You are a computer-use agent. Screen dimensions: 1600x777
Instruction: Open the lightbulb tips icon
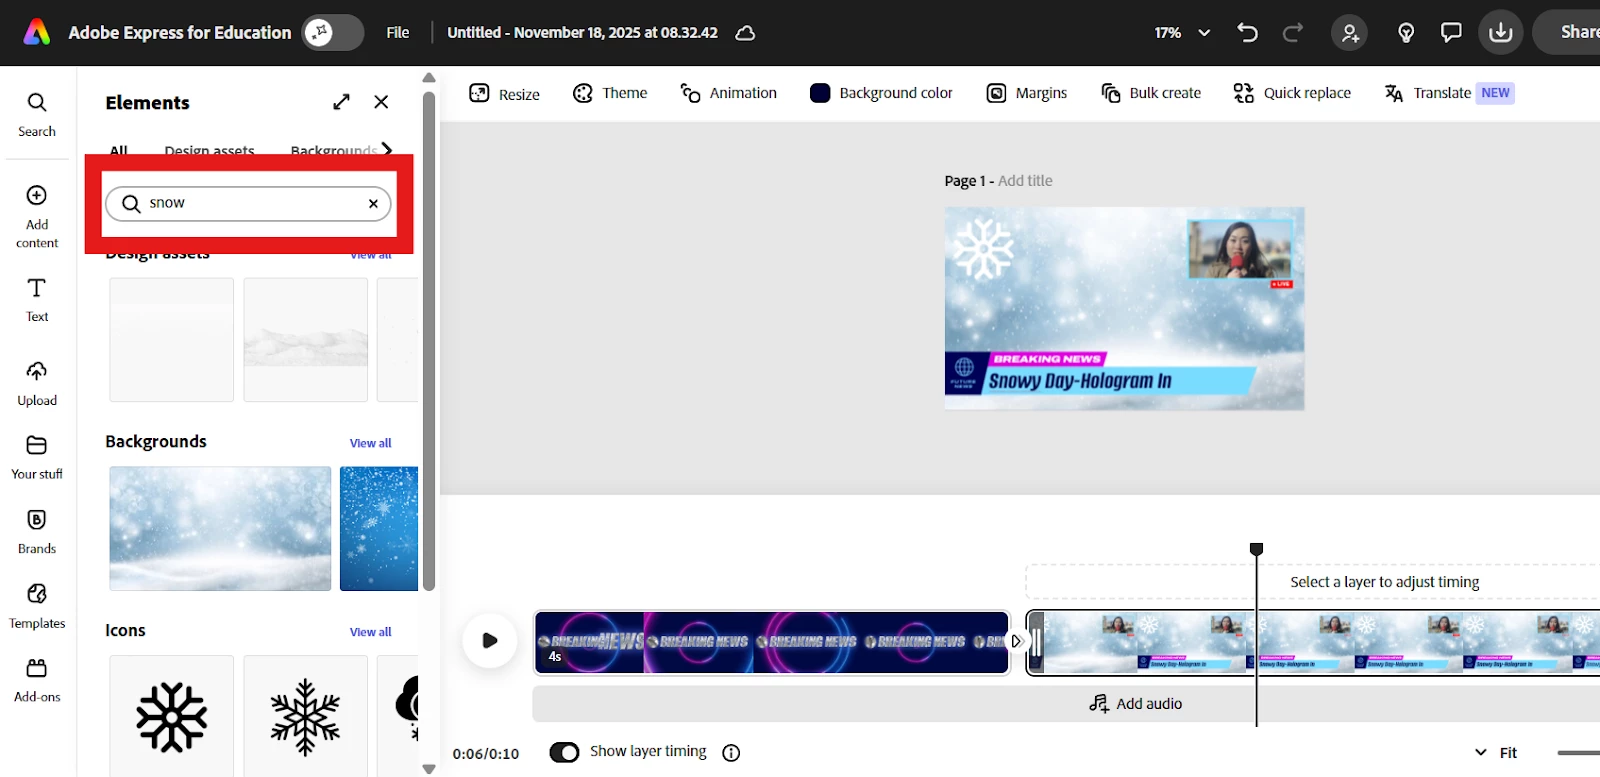point(1406,33)
